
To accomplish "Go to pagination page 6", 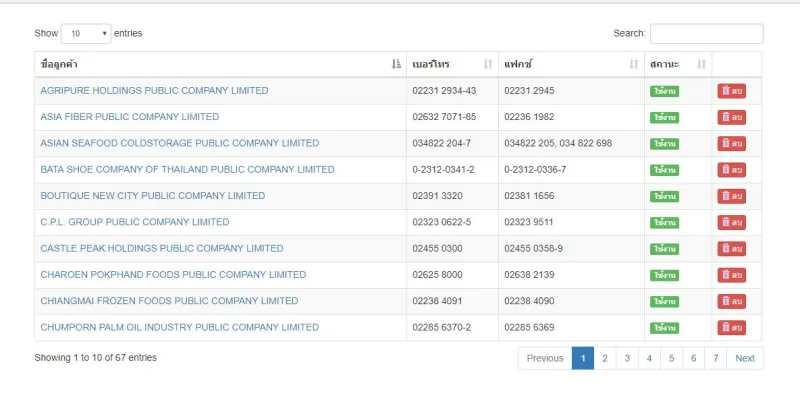I will tap(693, 358).
